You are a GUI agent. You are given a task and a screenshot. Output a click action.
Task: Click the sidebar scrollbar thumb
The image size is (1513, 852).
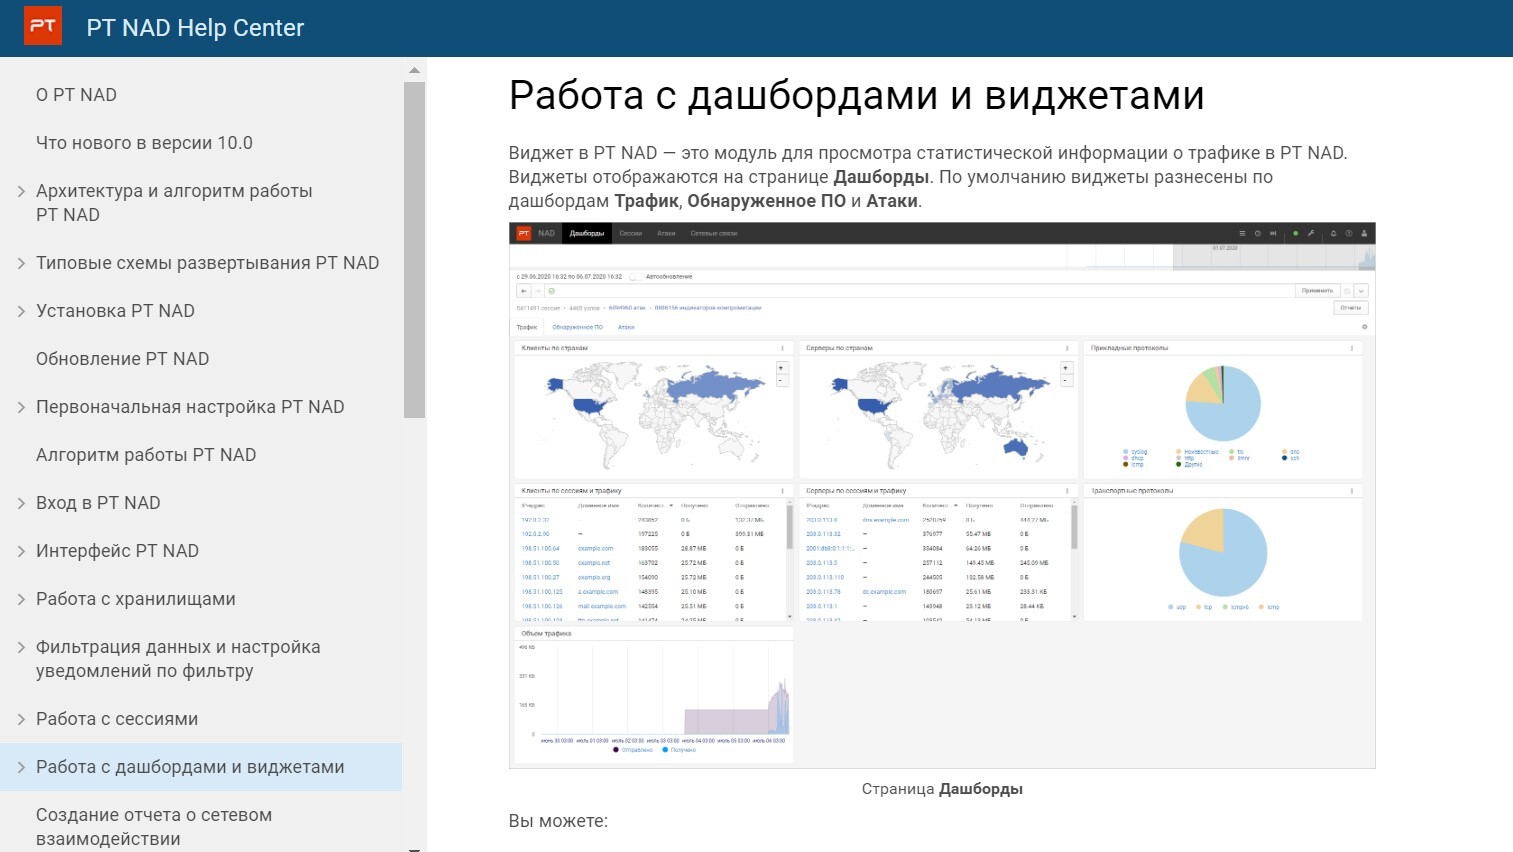tap(414, 250)
